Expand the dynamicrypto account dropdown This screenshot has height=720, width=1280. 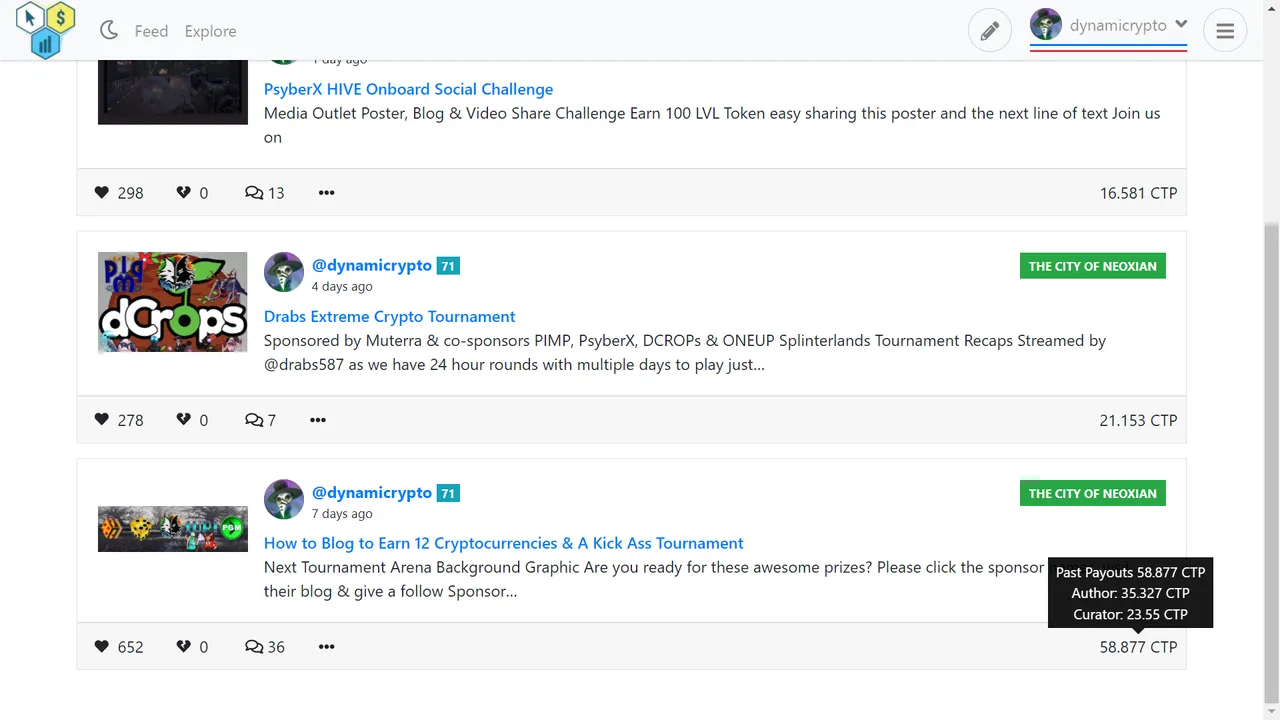tap(1181, 24)
